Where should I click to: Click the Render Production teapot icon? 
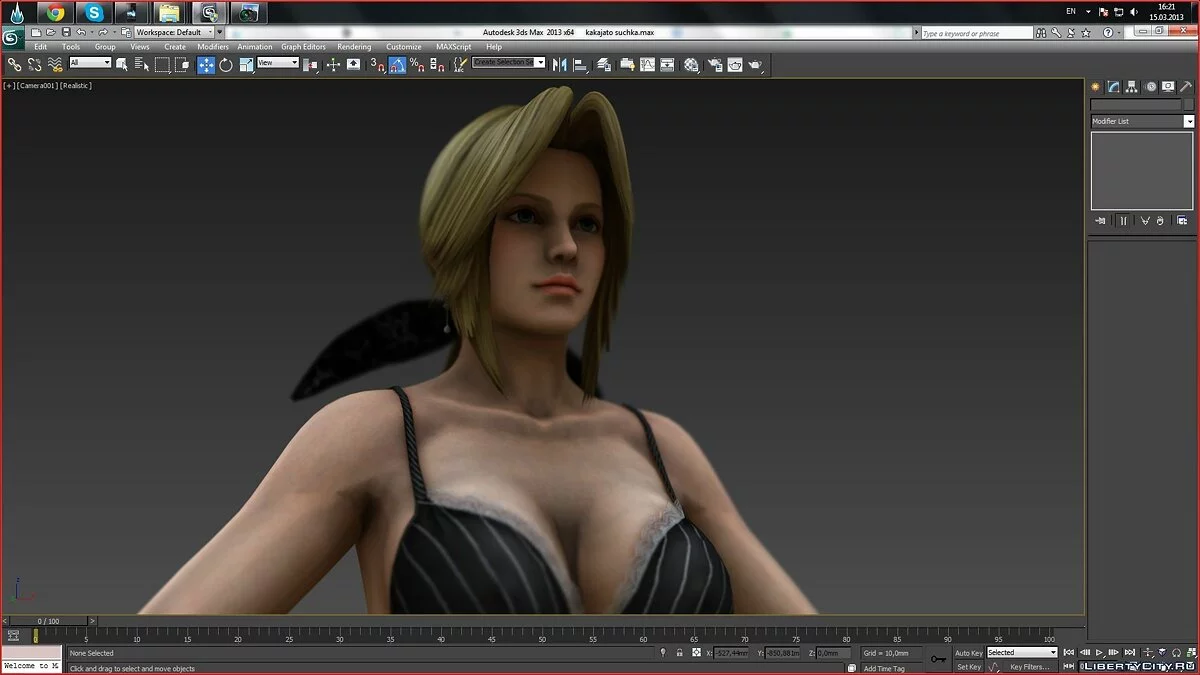click(x=756, y=65)
